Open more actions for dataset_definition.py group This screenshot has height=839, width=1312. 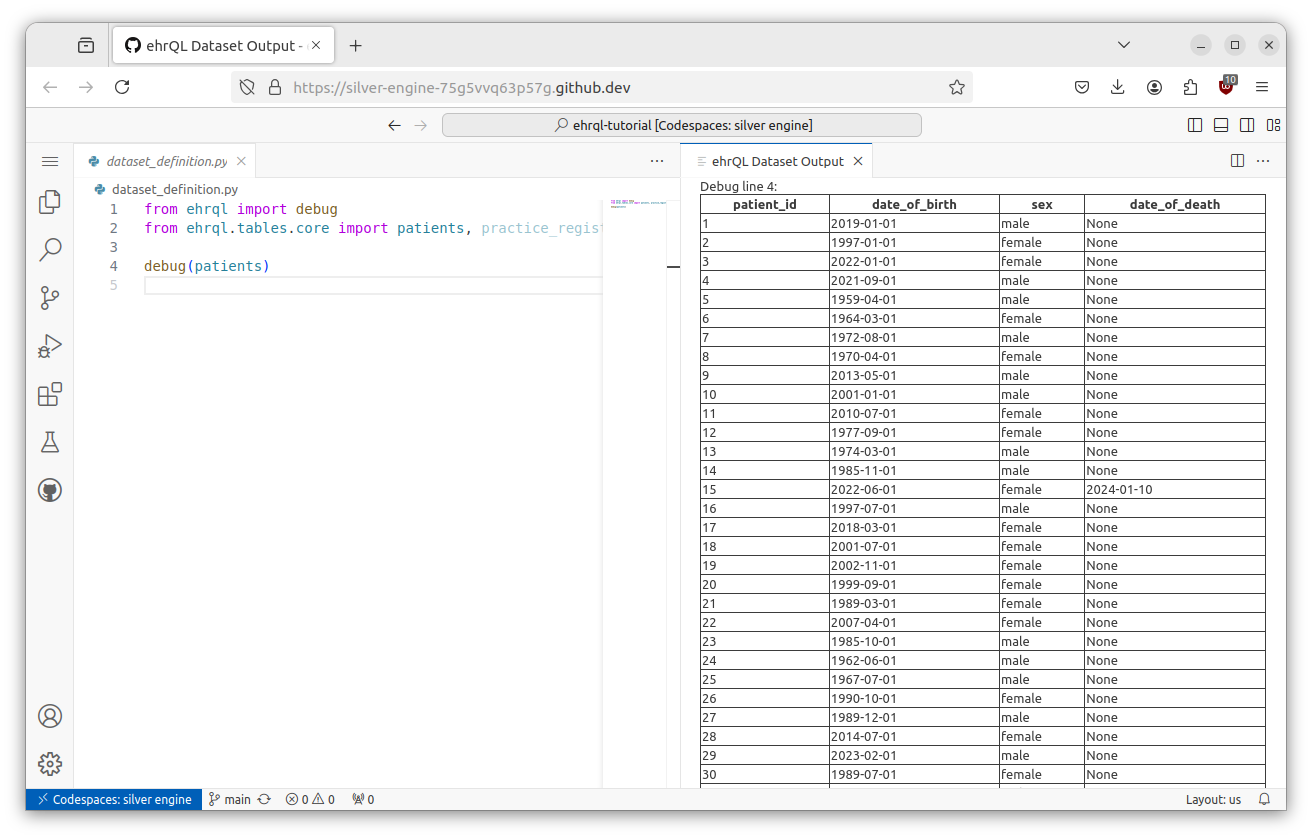(x=657, y=161)
